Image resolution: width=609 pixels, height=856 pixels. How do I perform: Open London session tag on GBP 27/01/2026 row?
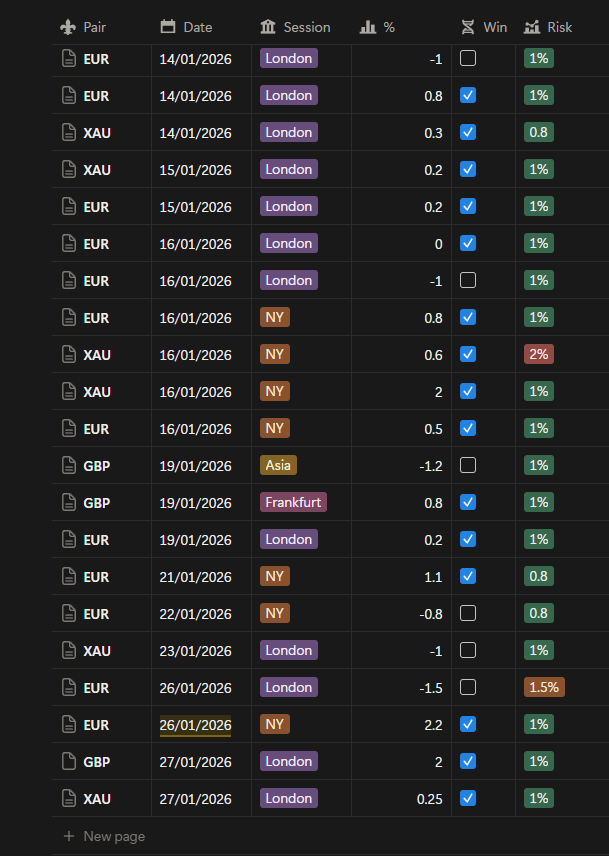click(x=289, y=761)
